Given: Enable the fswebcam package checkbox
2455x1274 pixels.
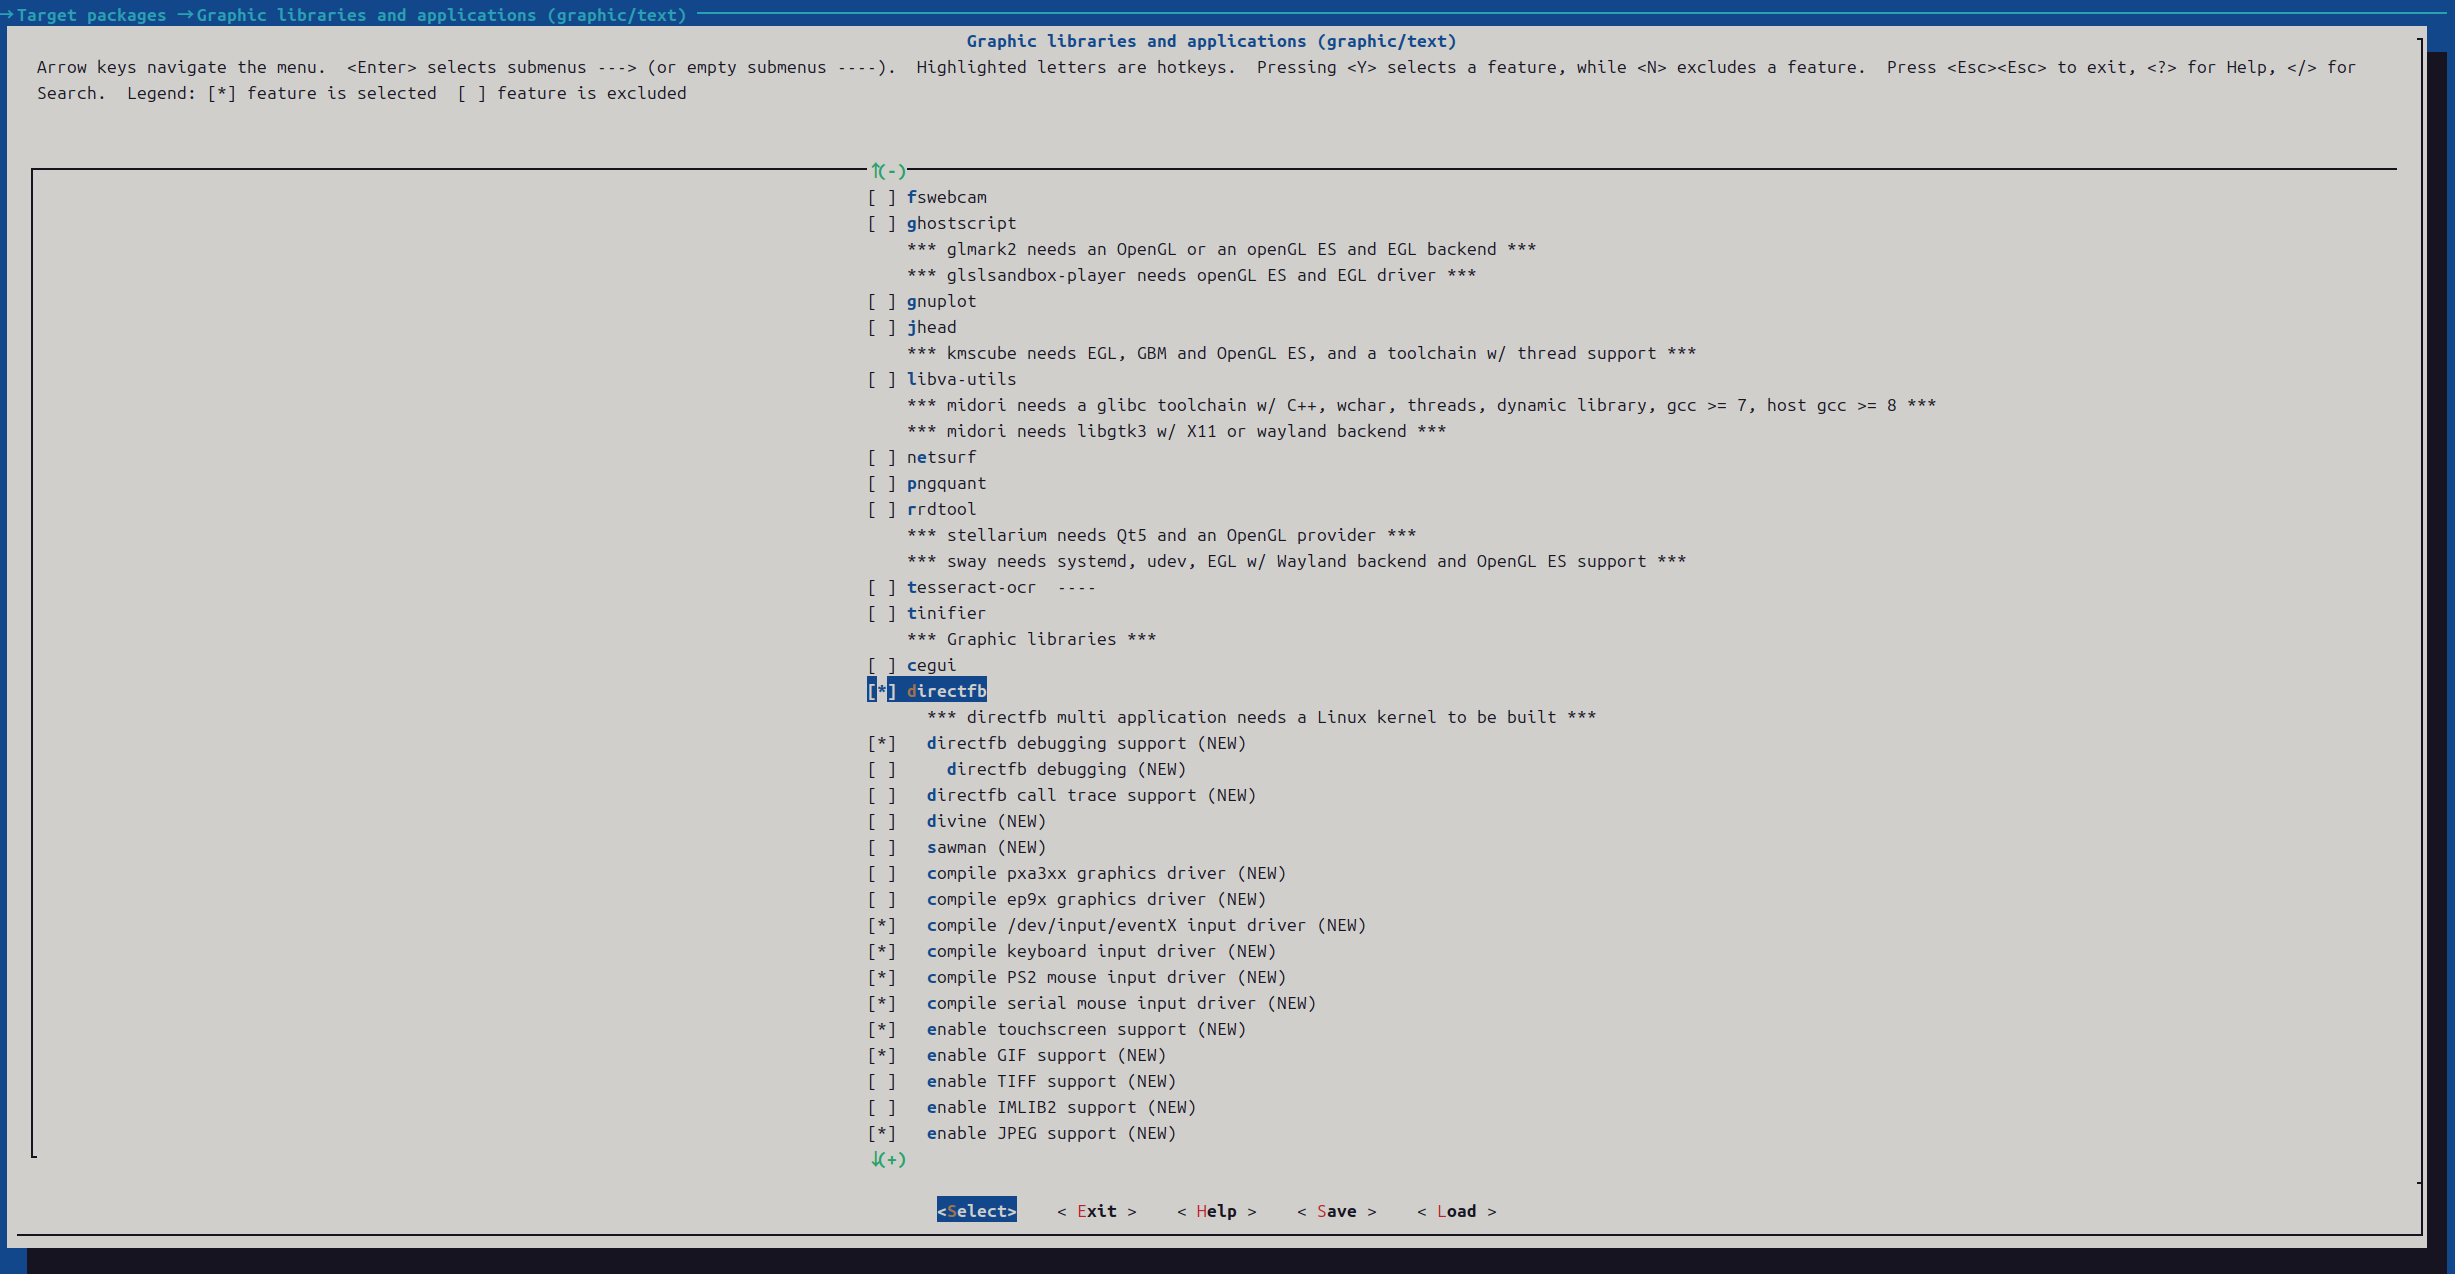Looking at the screenshot, I should tap(881, 197).
